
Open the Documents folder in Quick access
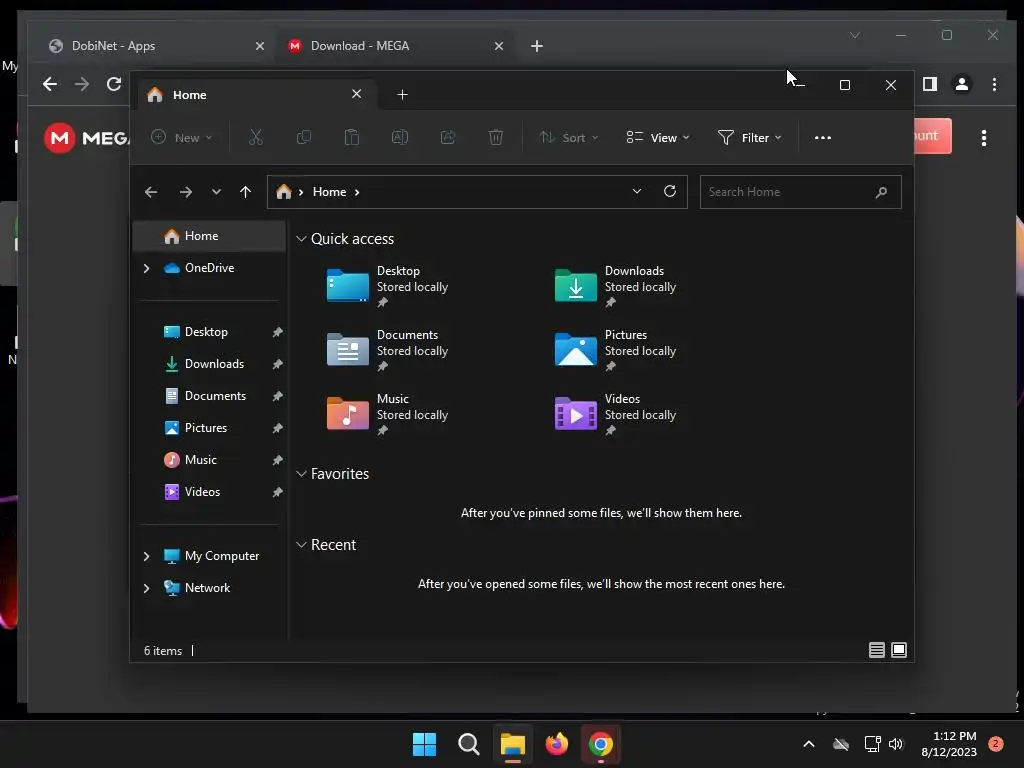tap(387, 349)
